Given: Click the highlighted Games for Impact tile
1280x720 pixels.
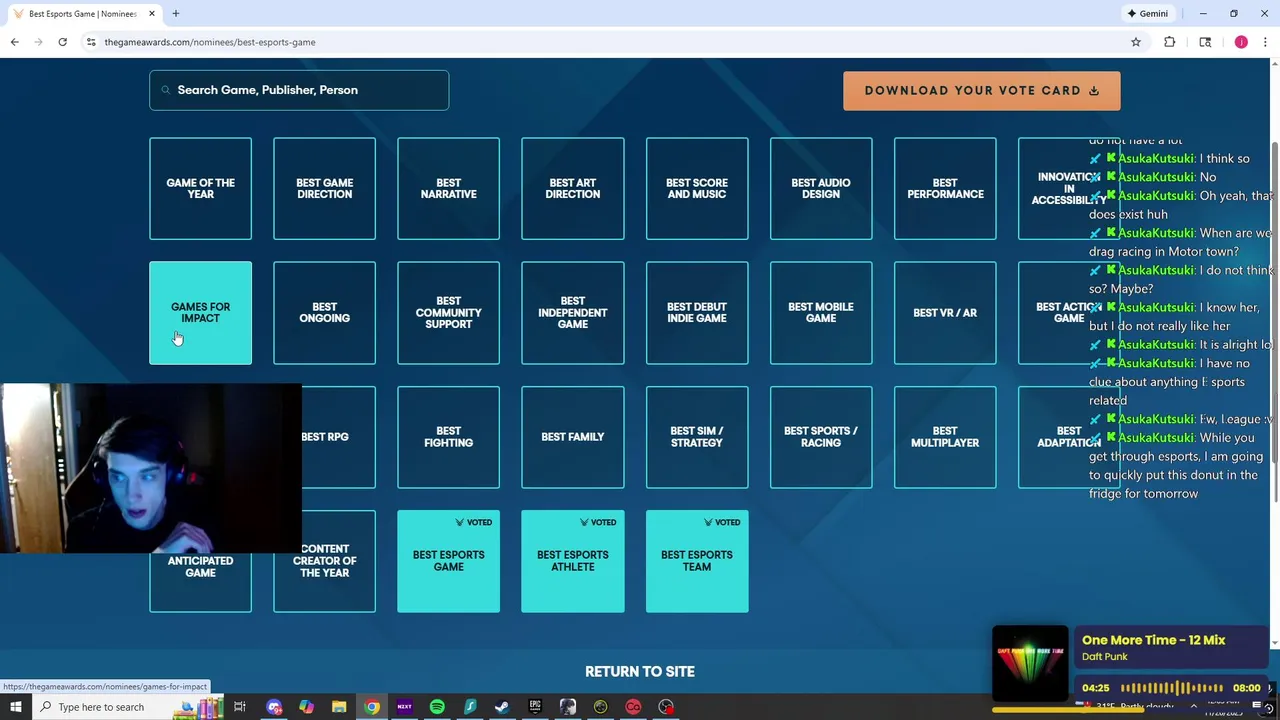Looking at the screenshot, I should (x=200, y=313).
